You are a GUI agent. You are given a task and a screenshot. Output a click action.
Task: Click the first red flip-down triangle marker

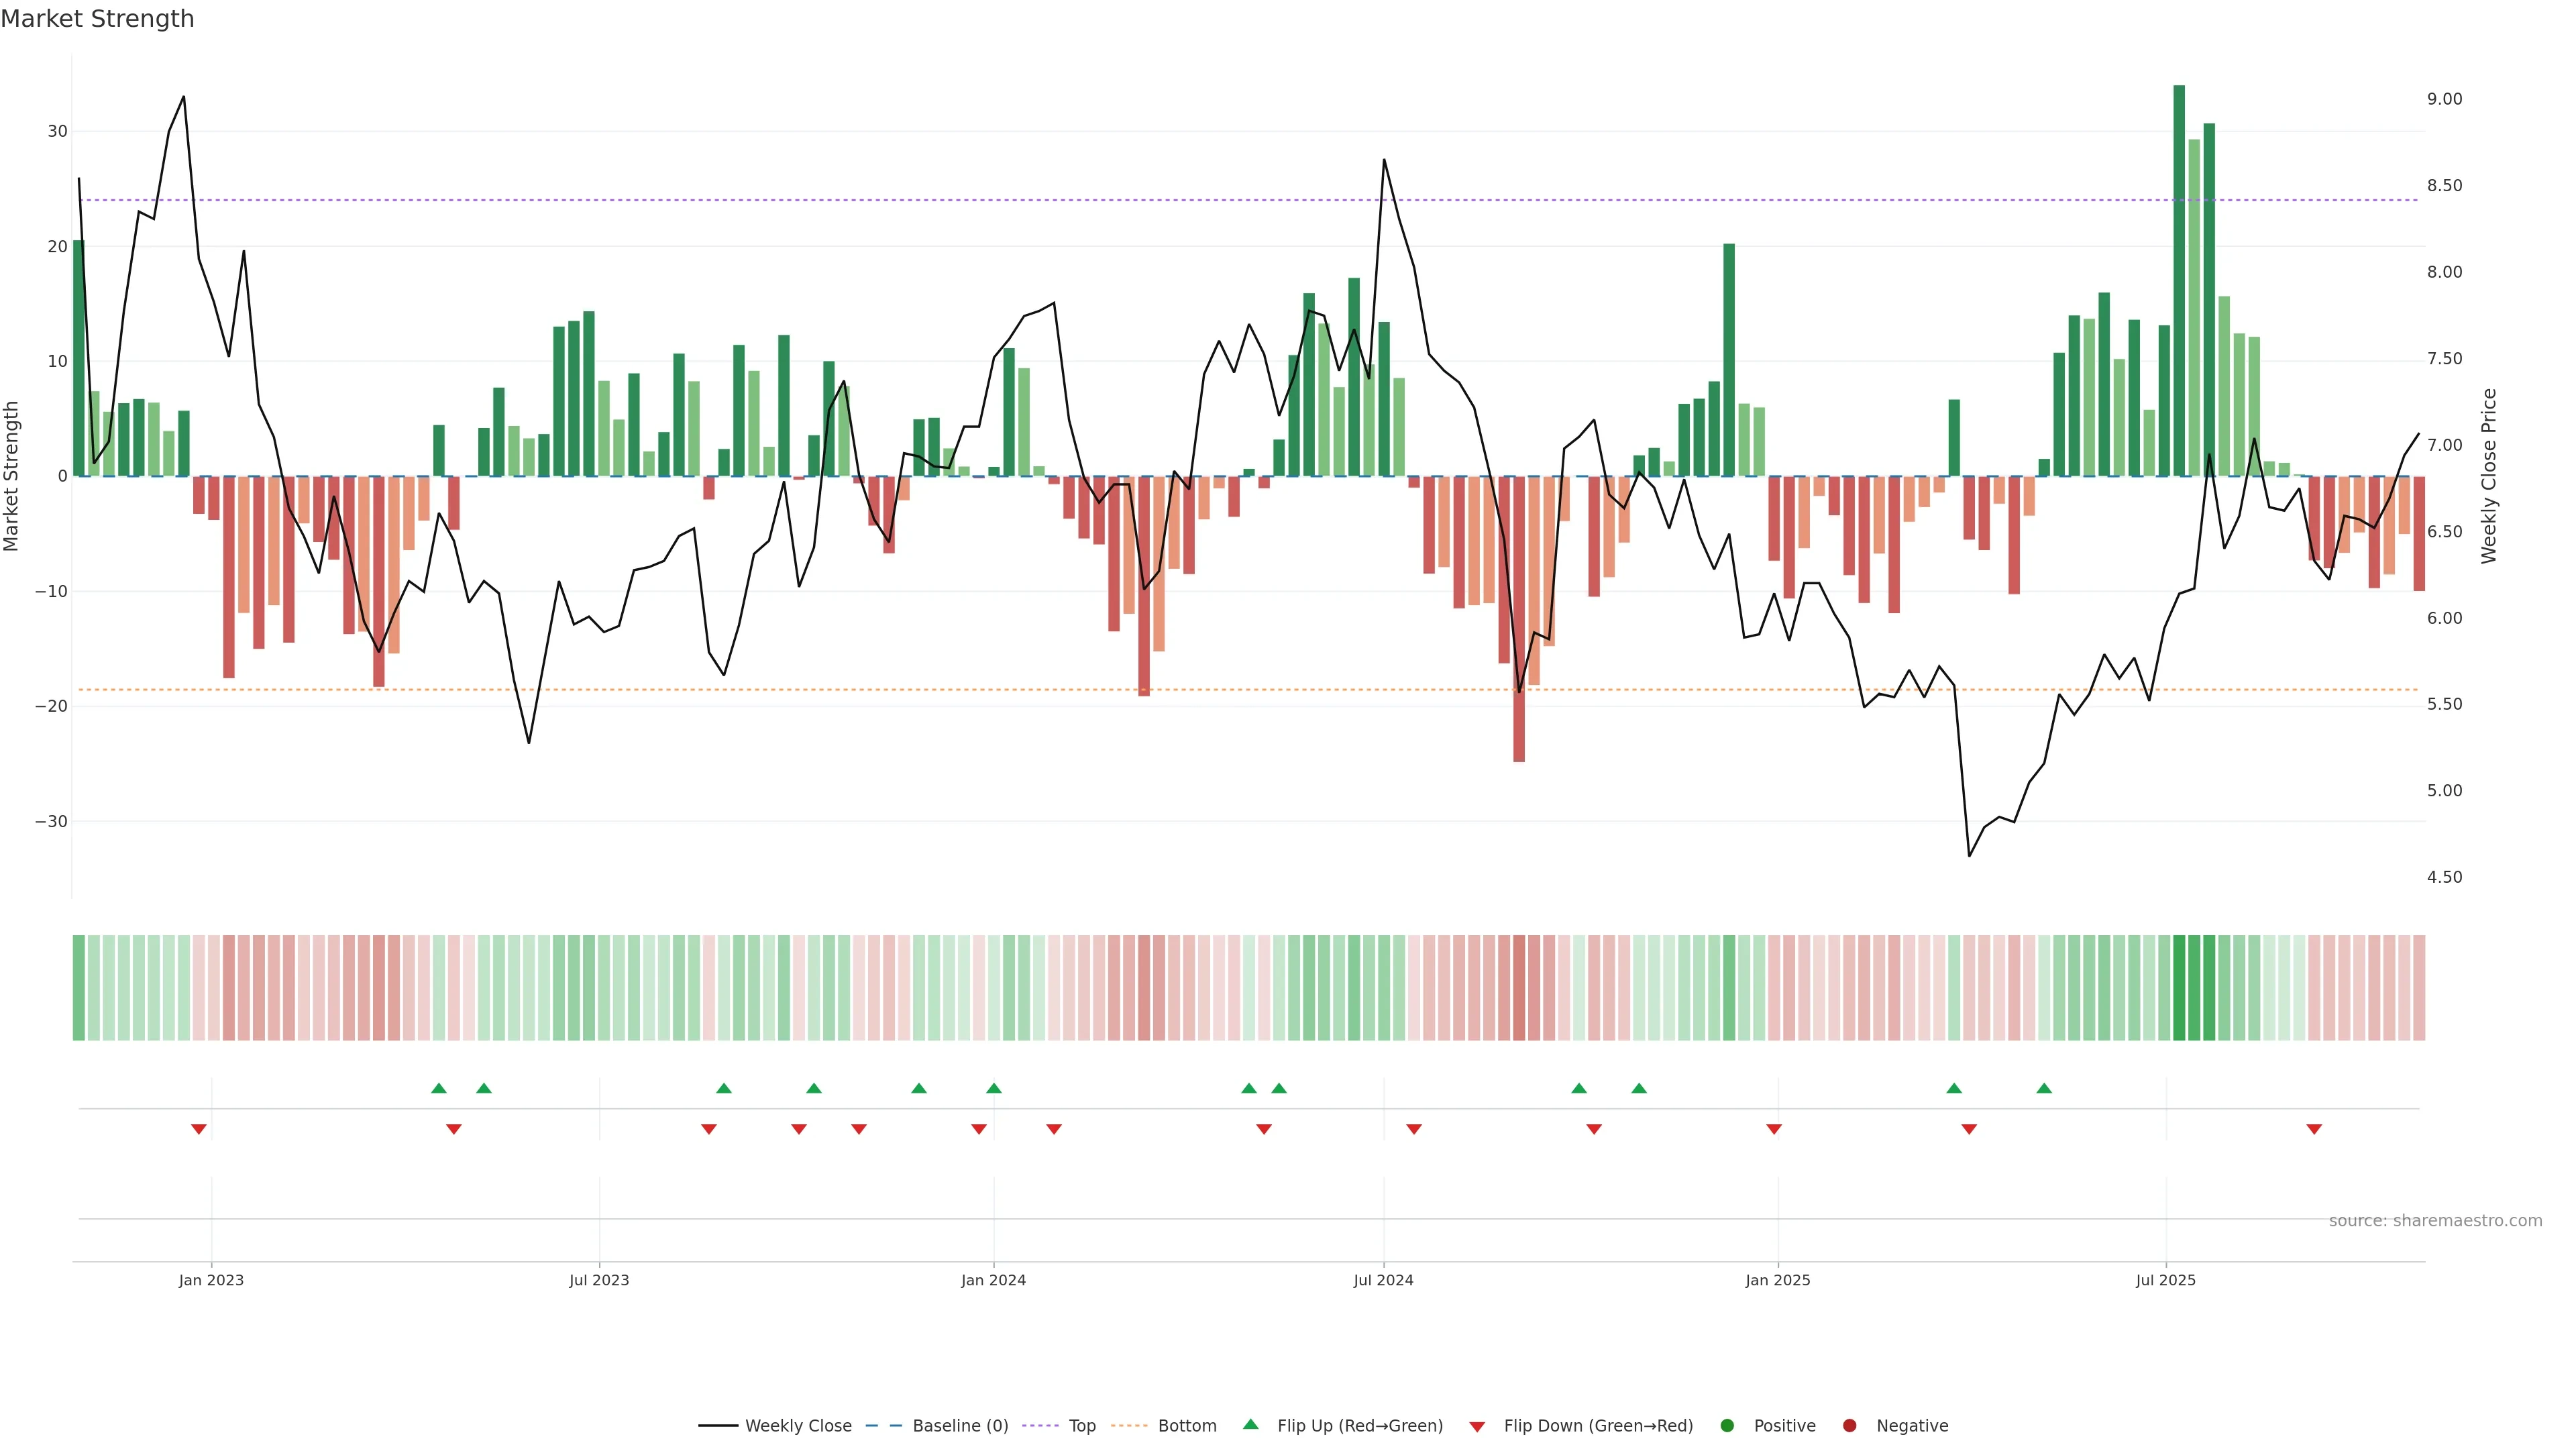point(199,1129)
